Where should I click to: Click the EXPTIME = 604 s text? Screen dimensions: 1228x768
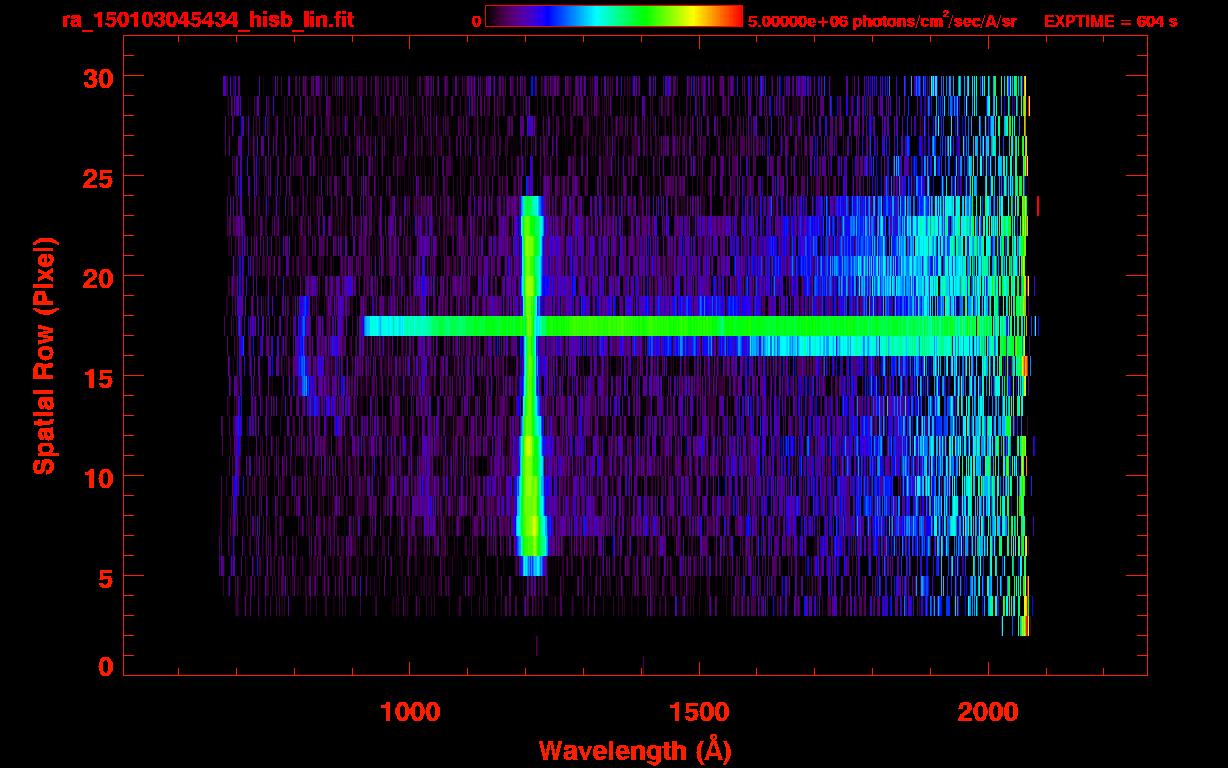point(1110,21)
